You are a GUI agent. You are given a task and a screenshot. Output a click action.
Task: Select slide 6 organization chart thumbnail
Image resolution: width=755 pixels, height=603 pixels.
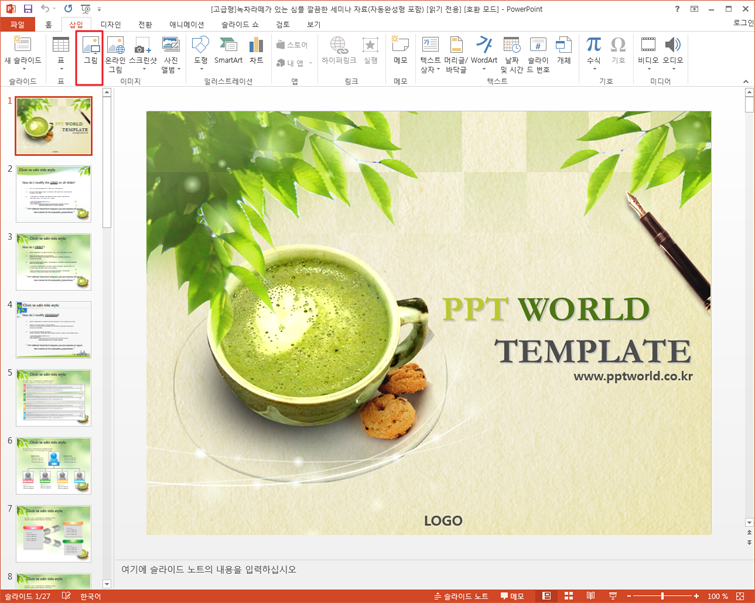coord(53,466)
